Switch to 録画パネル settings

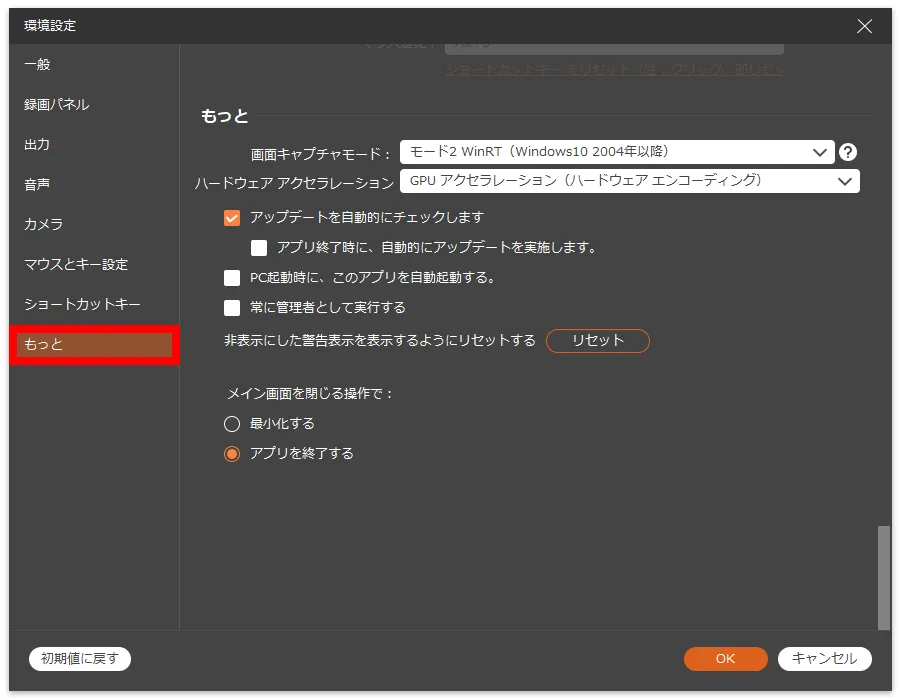click(x=56, y=104)
